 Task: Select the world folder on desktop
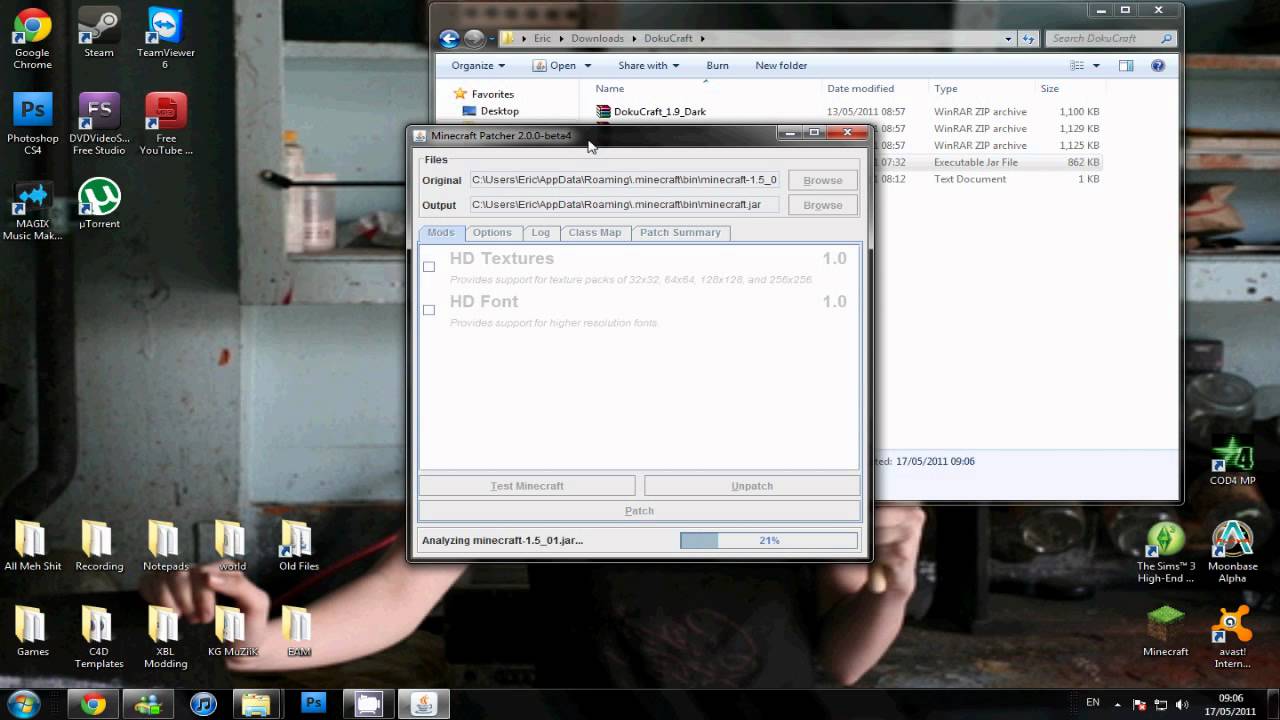point(232,546)
